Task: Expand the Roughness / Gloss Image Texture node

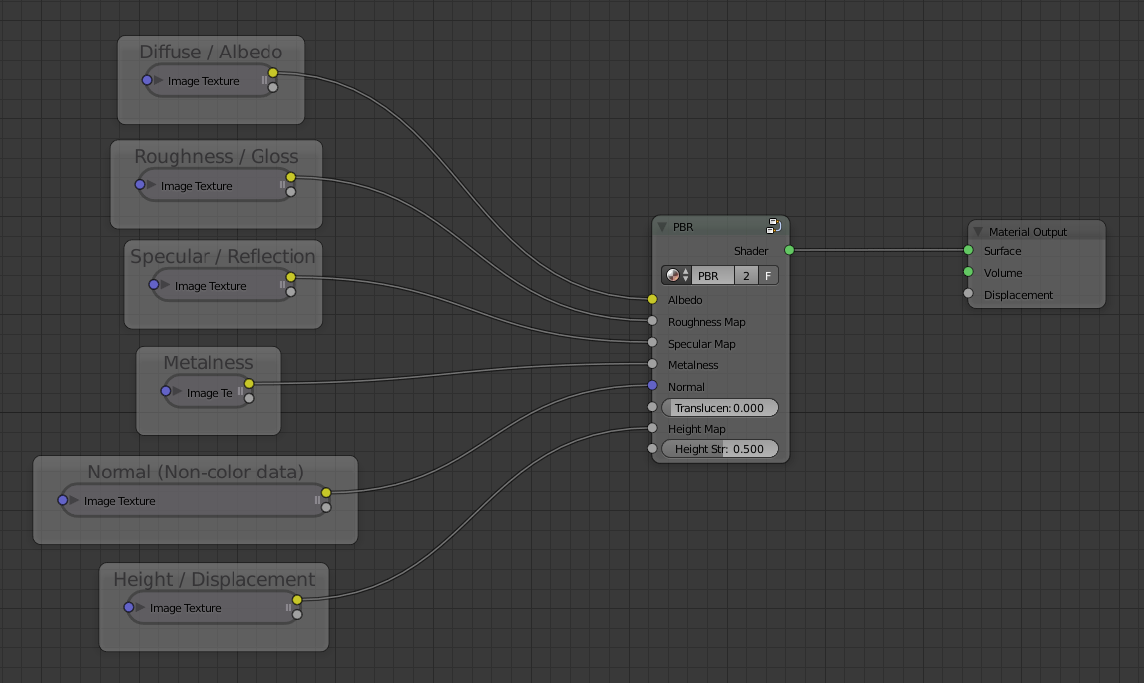Action: coord(151,185)
